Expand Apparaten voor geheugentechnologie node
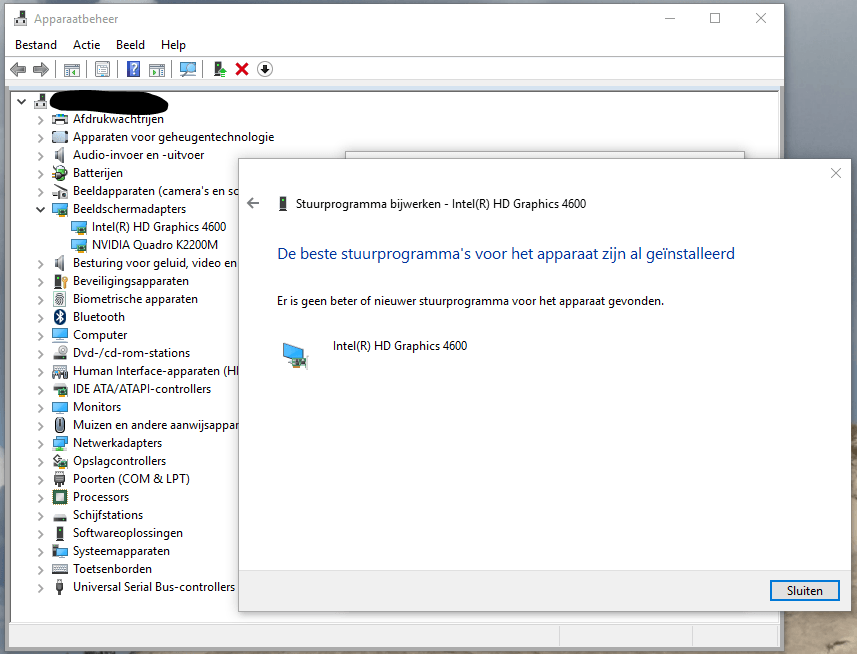Screen dimensions: 857x654 point(40,138)
